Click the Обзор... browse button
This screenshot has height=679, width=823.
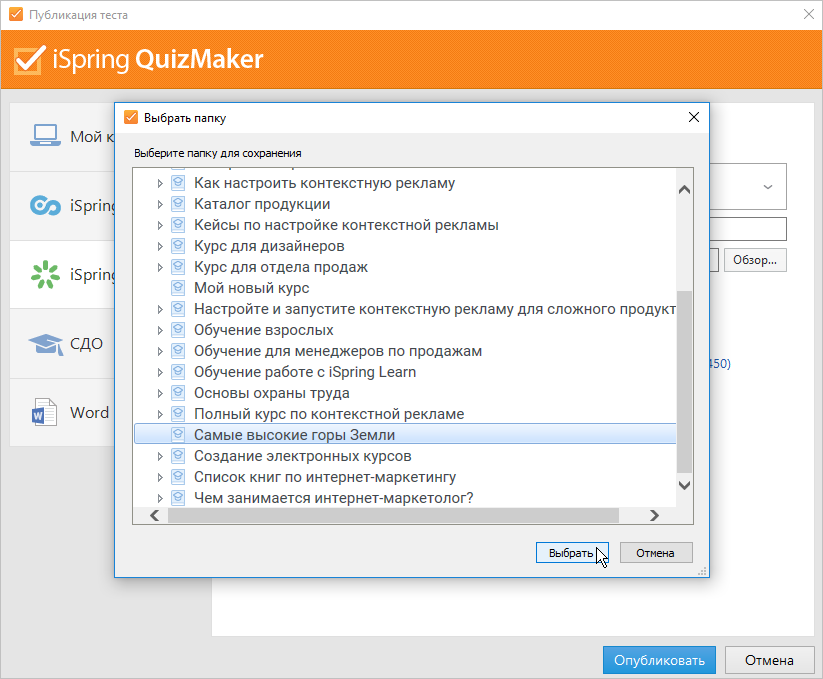coord(755,260)
